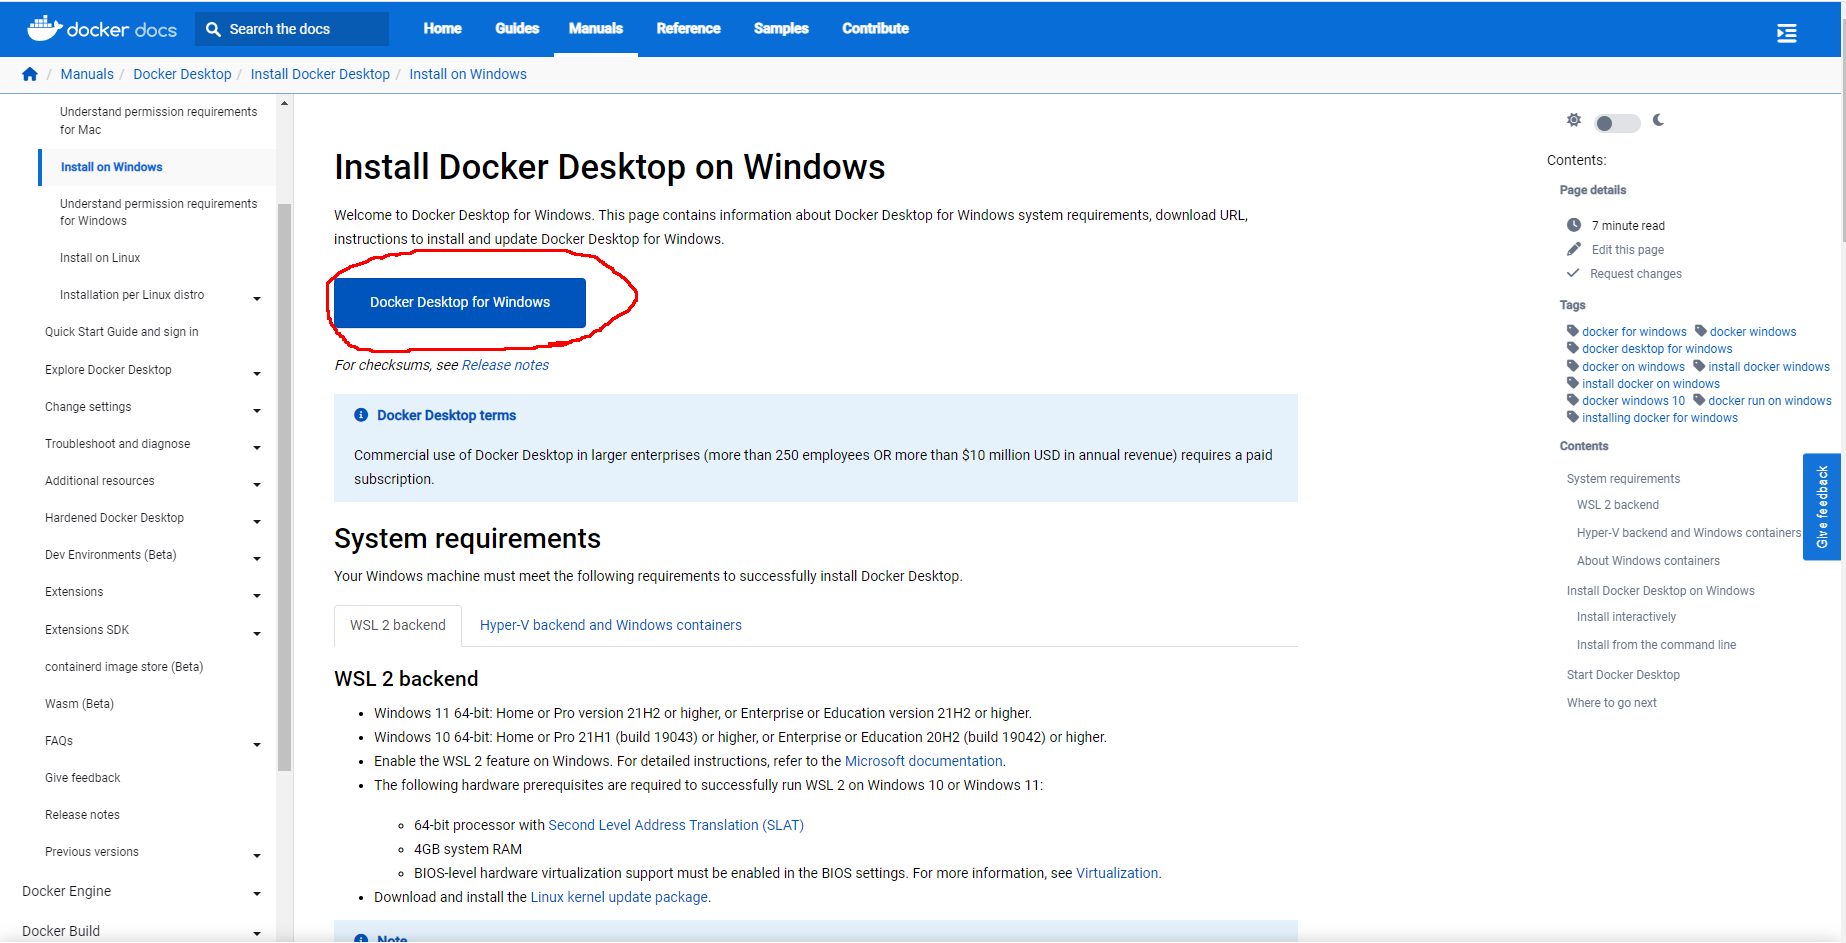Click the checkmark icon beside Request changes
Screen dimensions: 1846x943
tap(1573, 273)
